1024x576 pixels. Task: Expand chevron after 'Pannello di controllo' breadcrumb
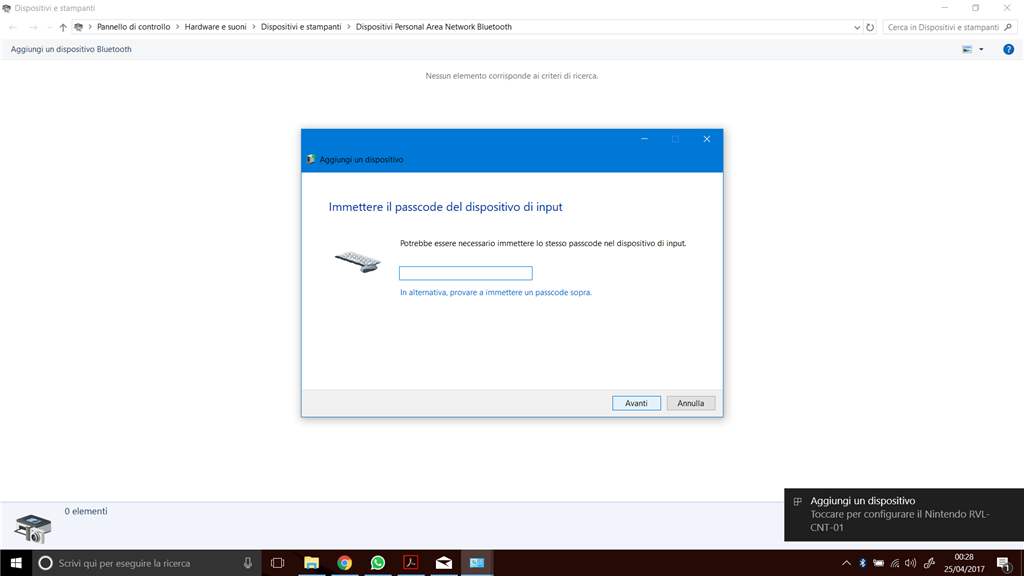coord(178,27)
